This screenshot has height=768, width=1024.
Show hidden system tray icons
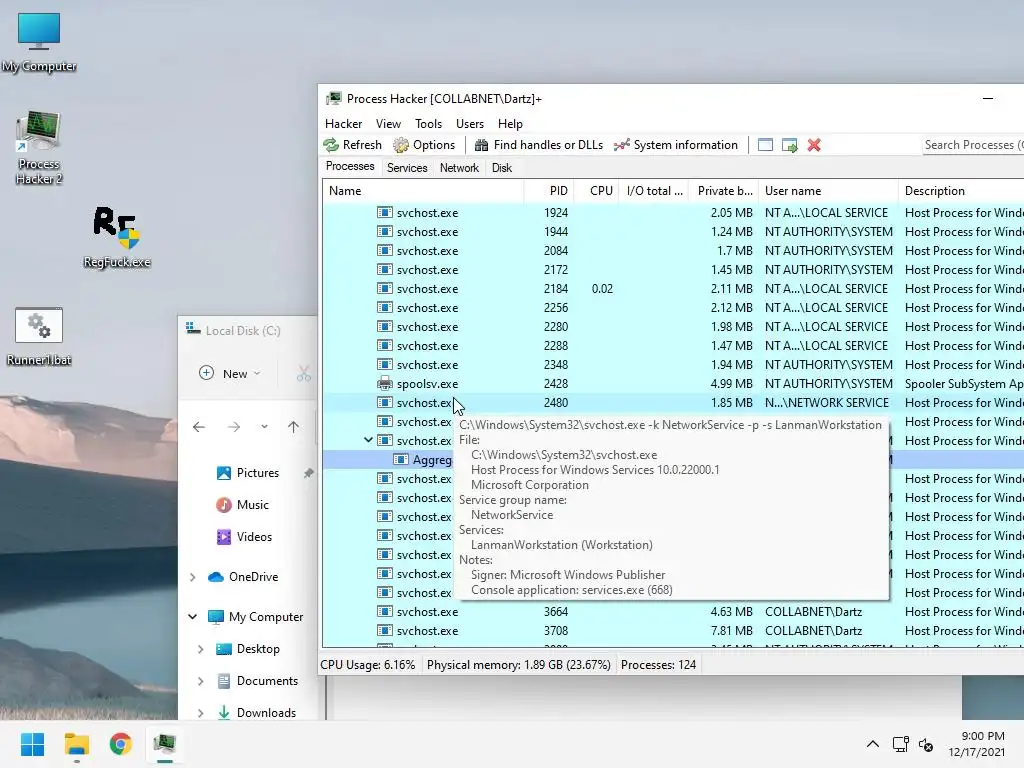coord(872,744)
